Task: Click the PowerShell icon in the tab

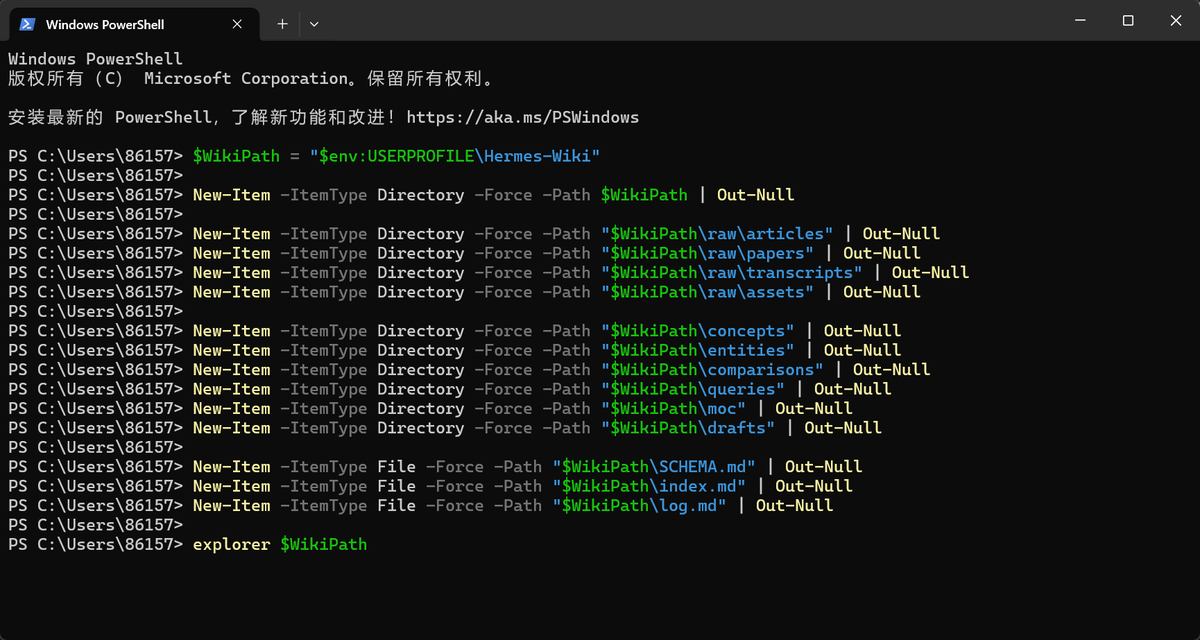Action: click(27, 23)
